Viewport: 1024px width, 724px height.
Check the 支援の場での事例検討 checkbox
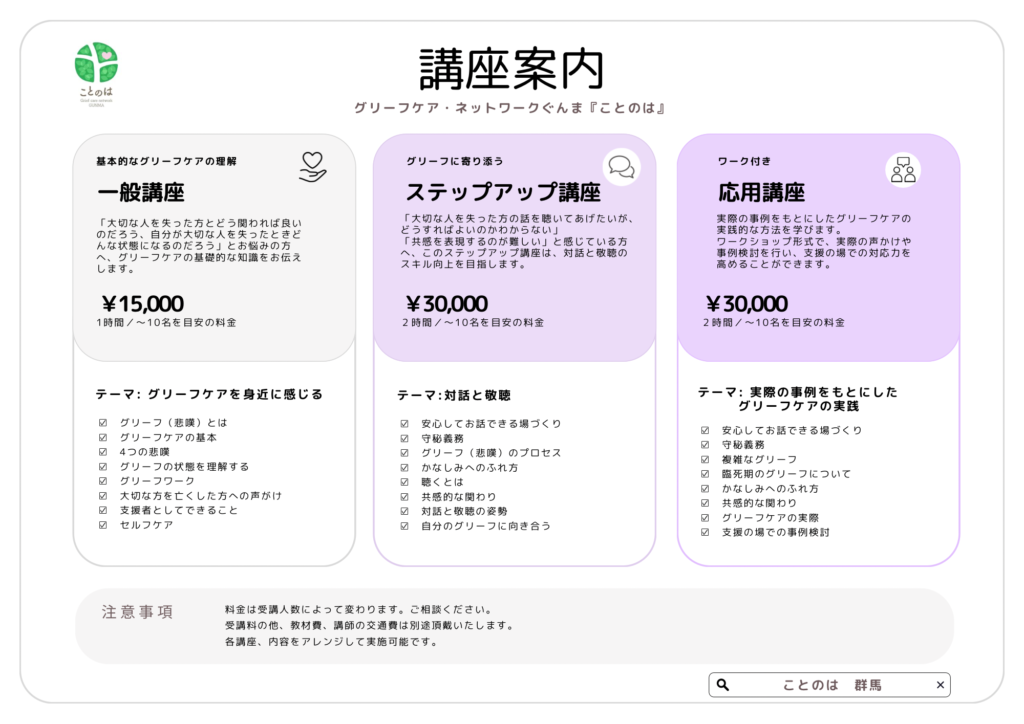click(706, 532)
